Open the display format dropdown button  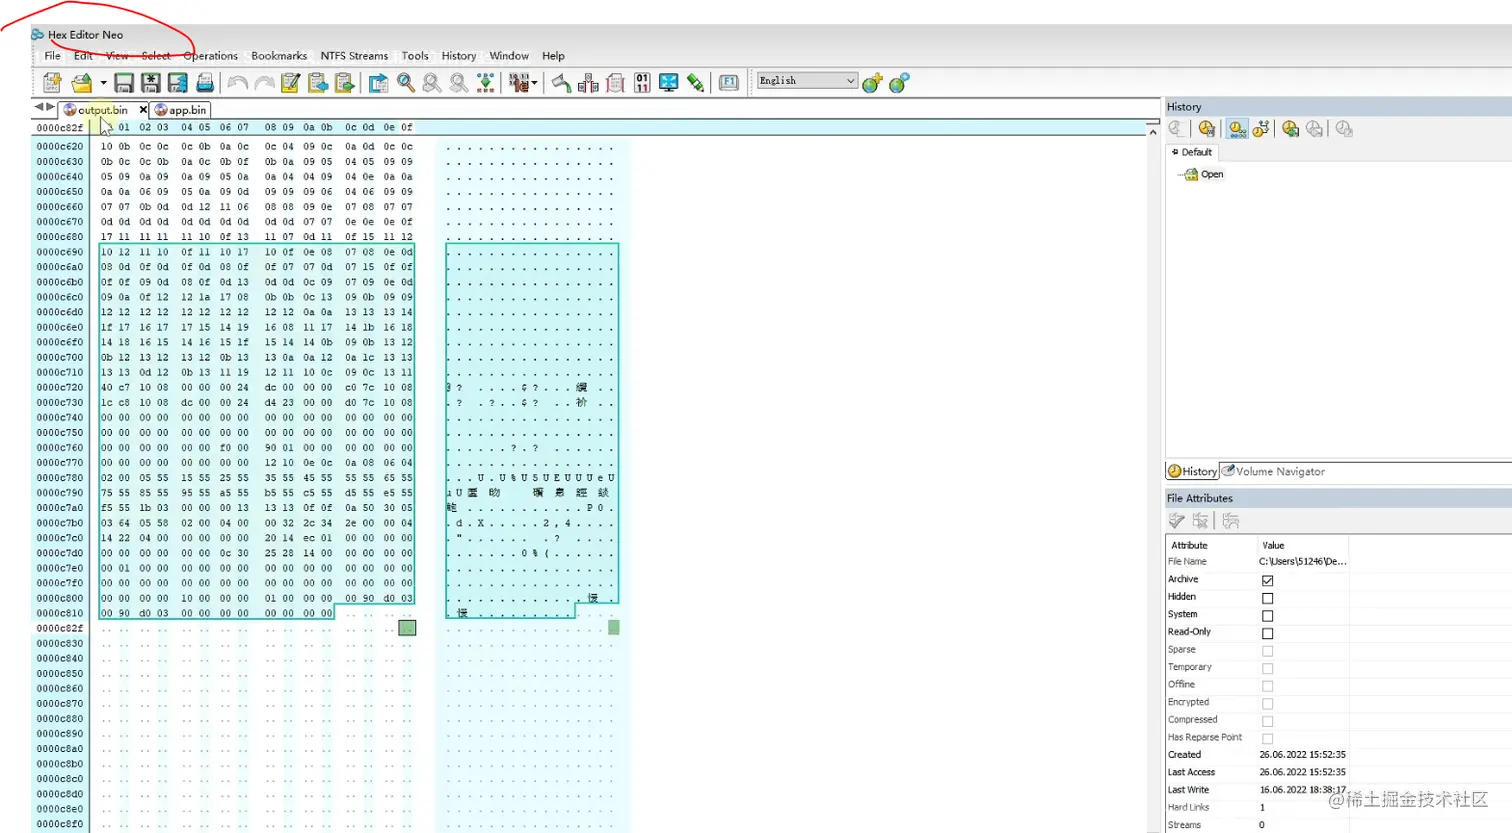tap(523, 83)
